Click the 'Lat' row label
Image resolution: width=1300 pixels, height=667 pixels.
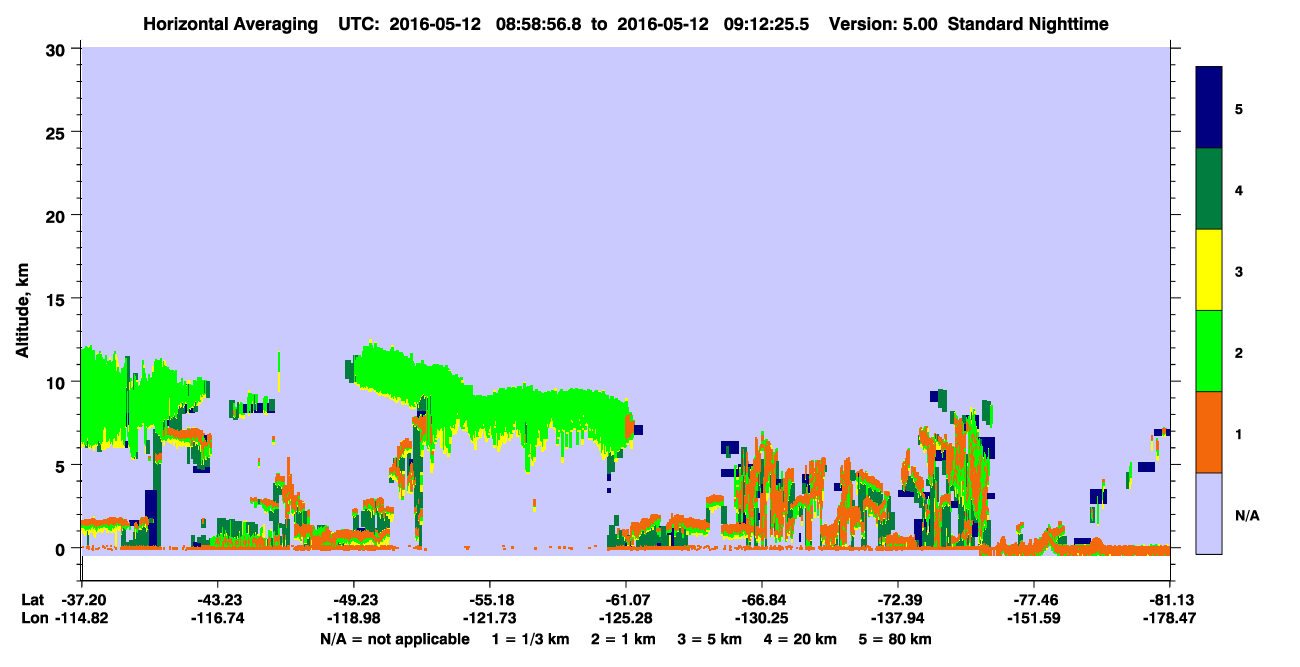tap(32, 599)
